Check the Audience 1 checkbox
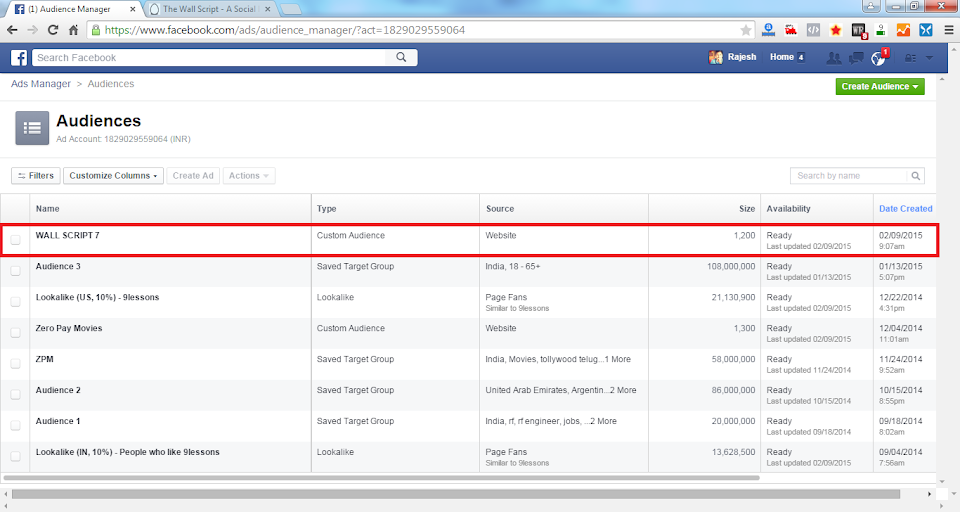Screen dimensions: 960x512 pyautogui.click(x=15, y=425)
